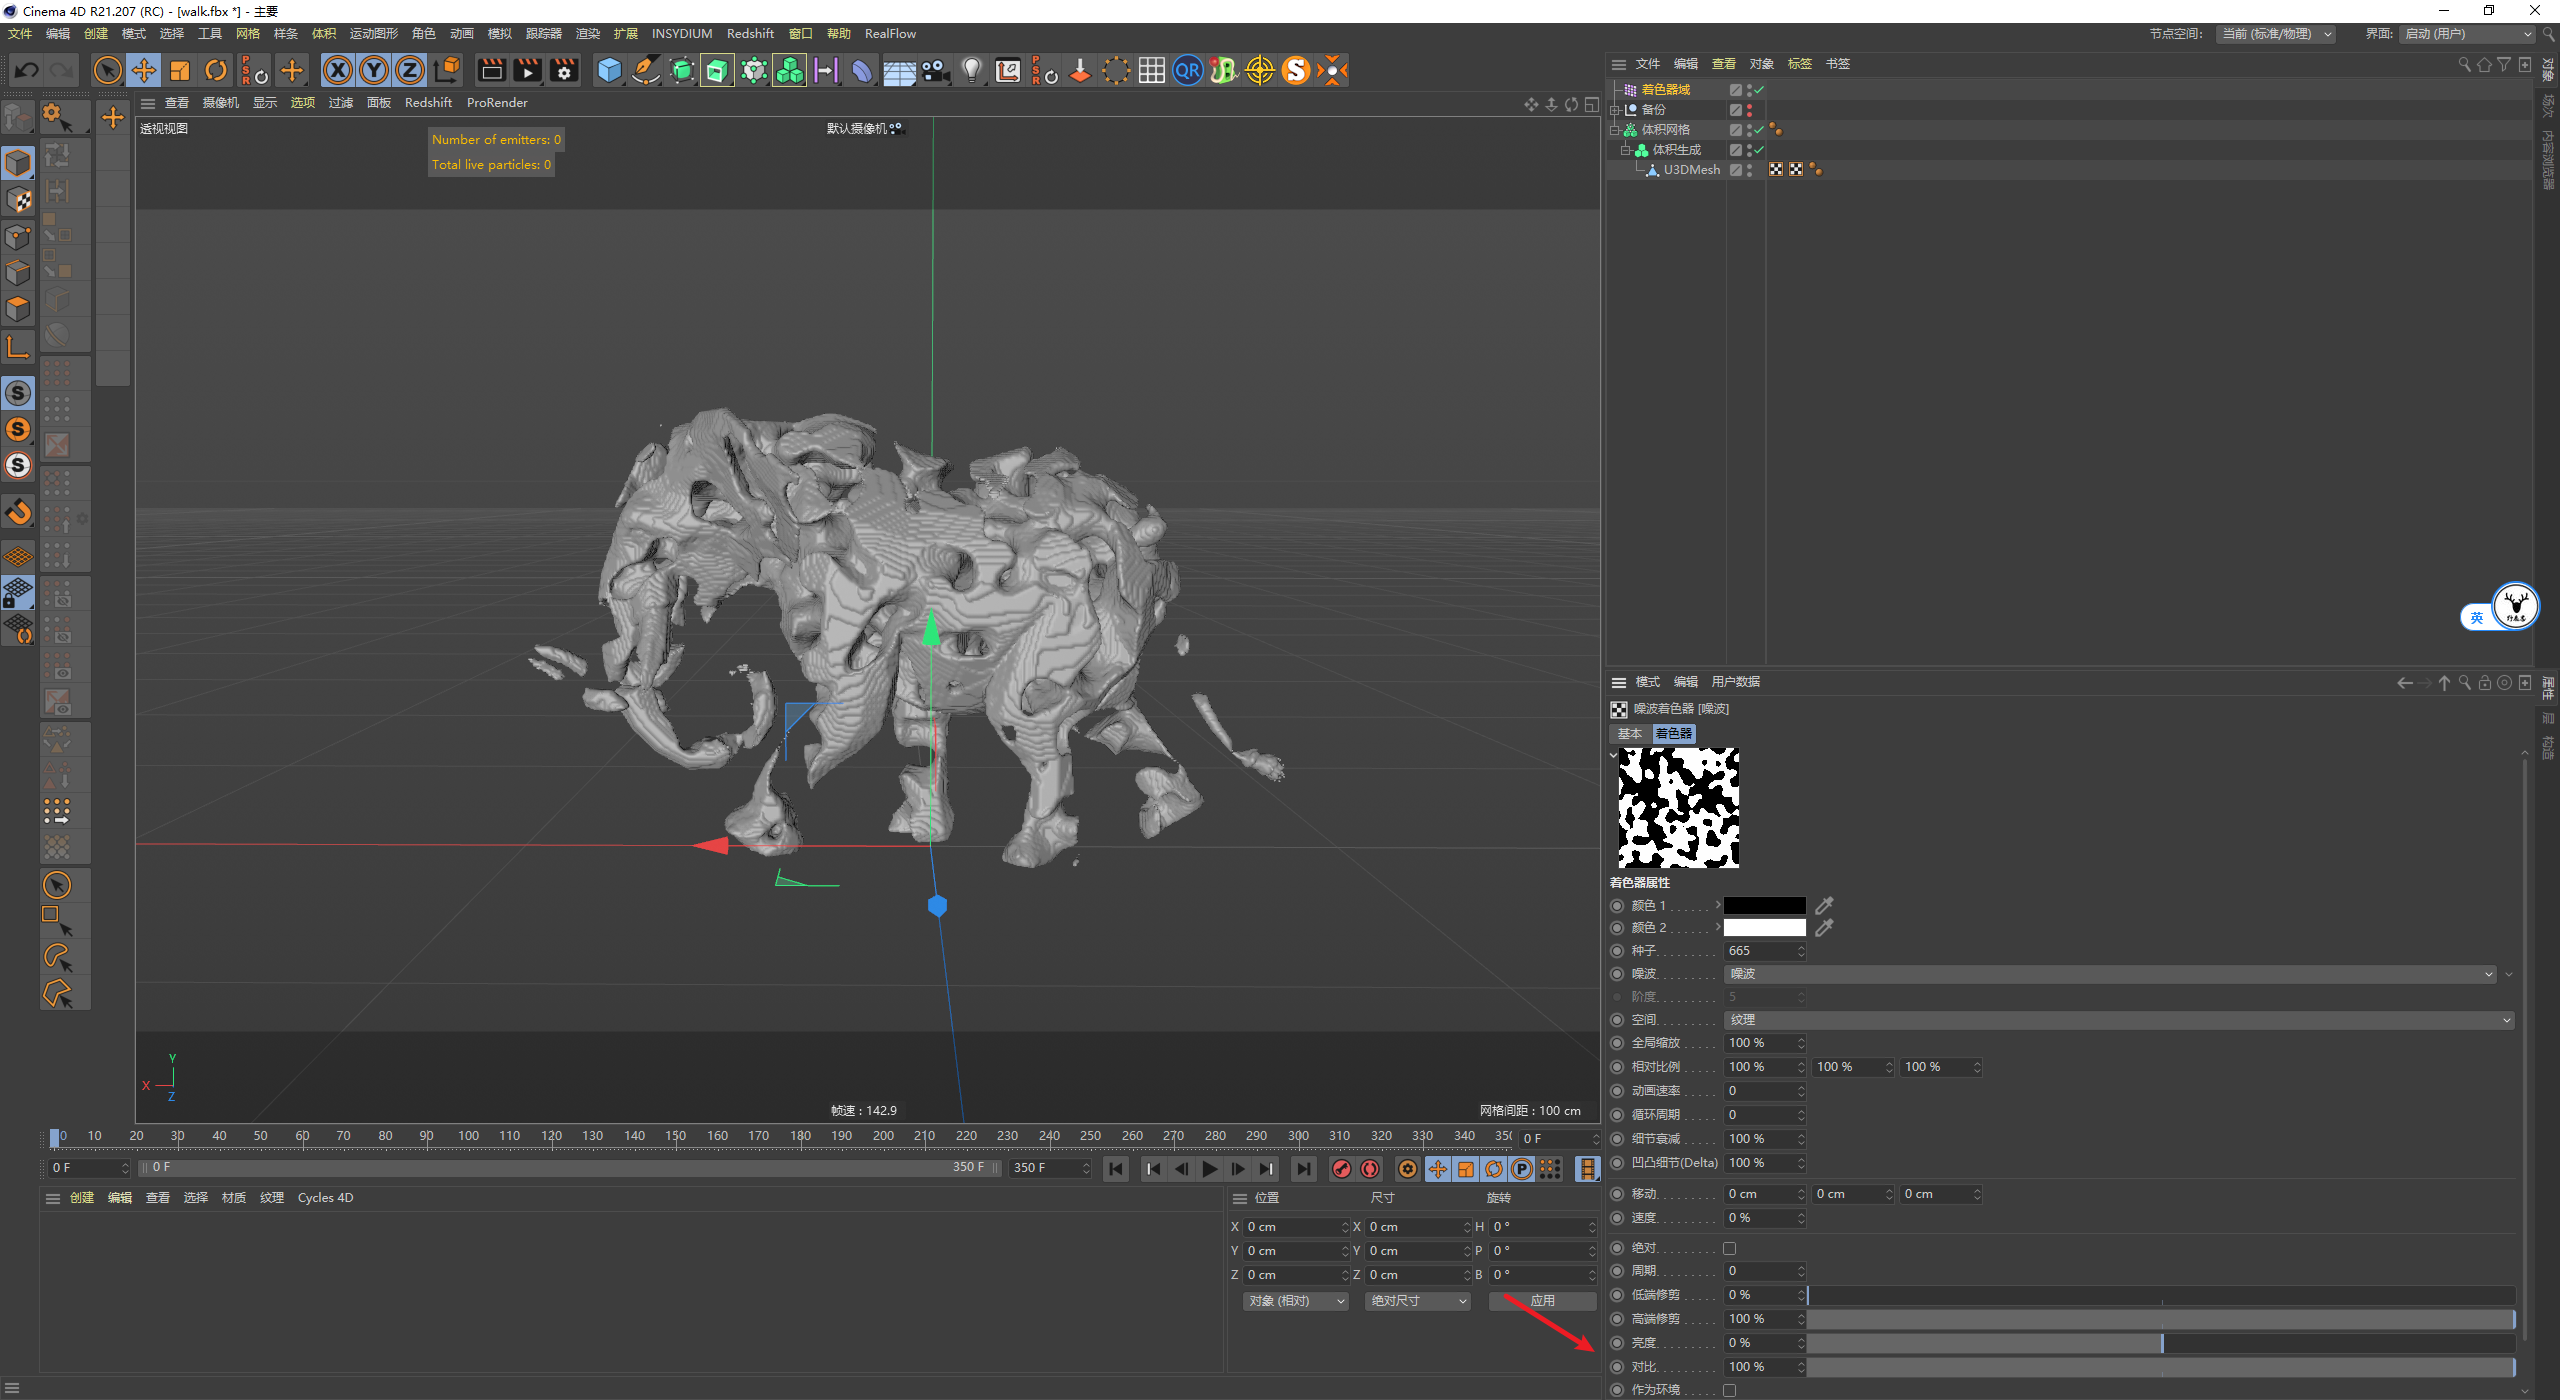The height and width of the screenshot is (1400, 2560).
Task: Click the 应用 apply button
Action: (1542, 1301)
